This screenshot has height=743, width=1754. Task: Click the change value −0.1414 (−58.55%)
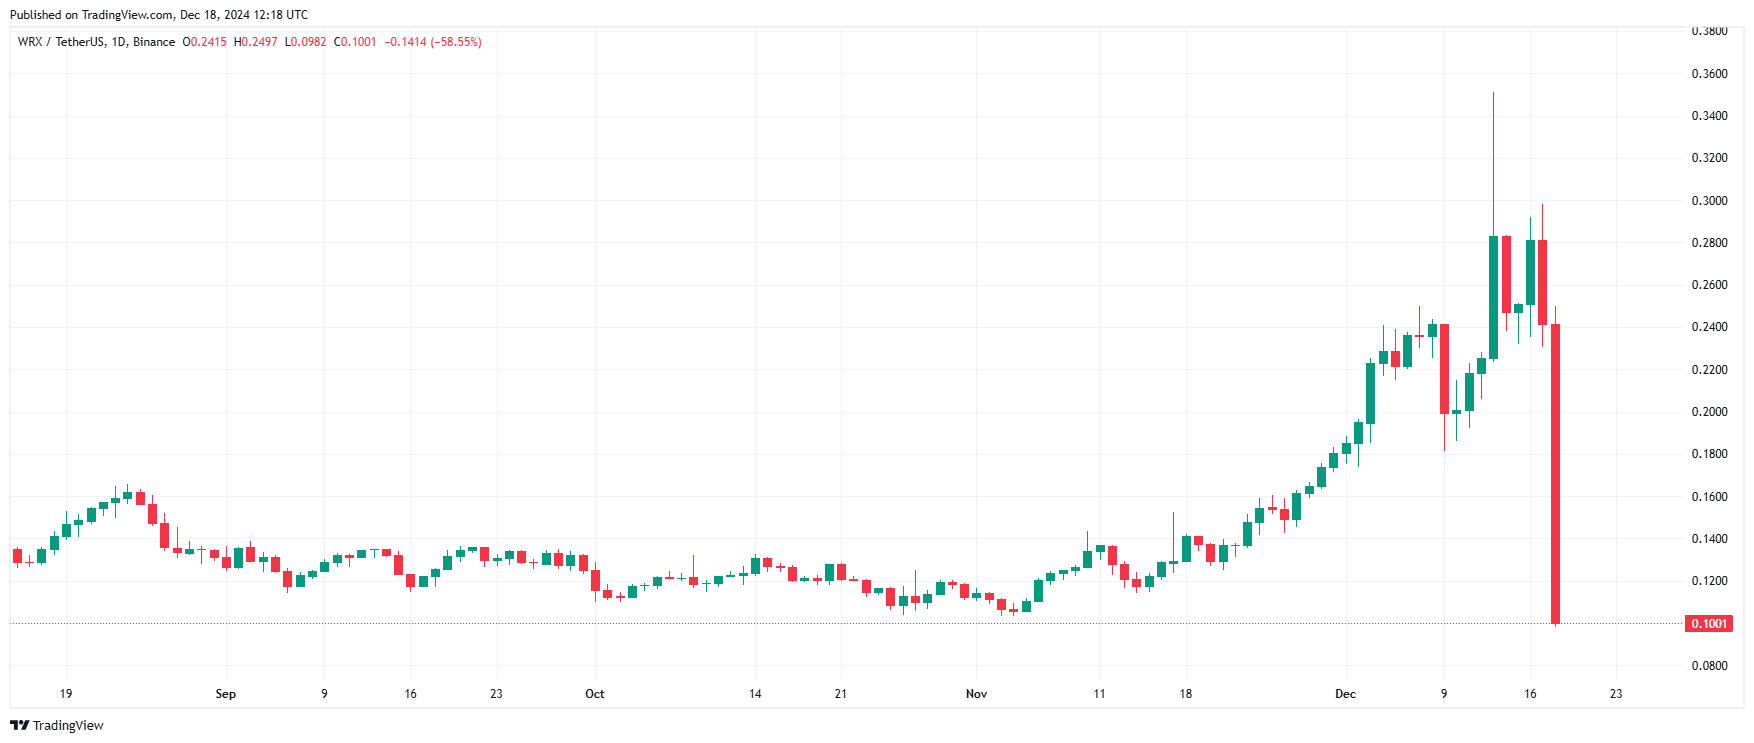click(x=433, y=42)
